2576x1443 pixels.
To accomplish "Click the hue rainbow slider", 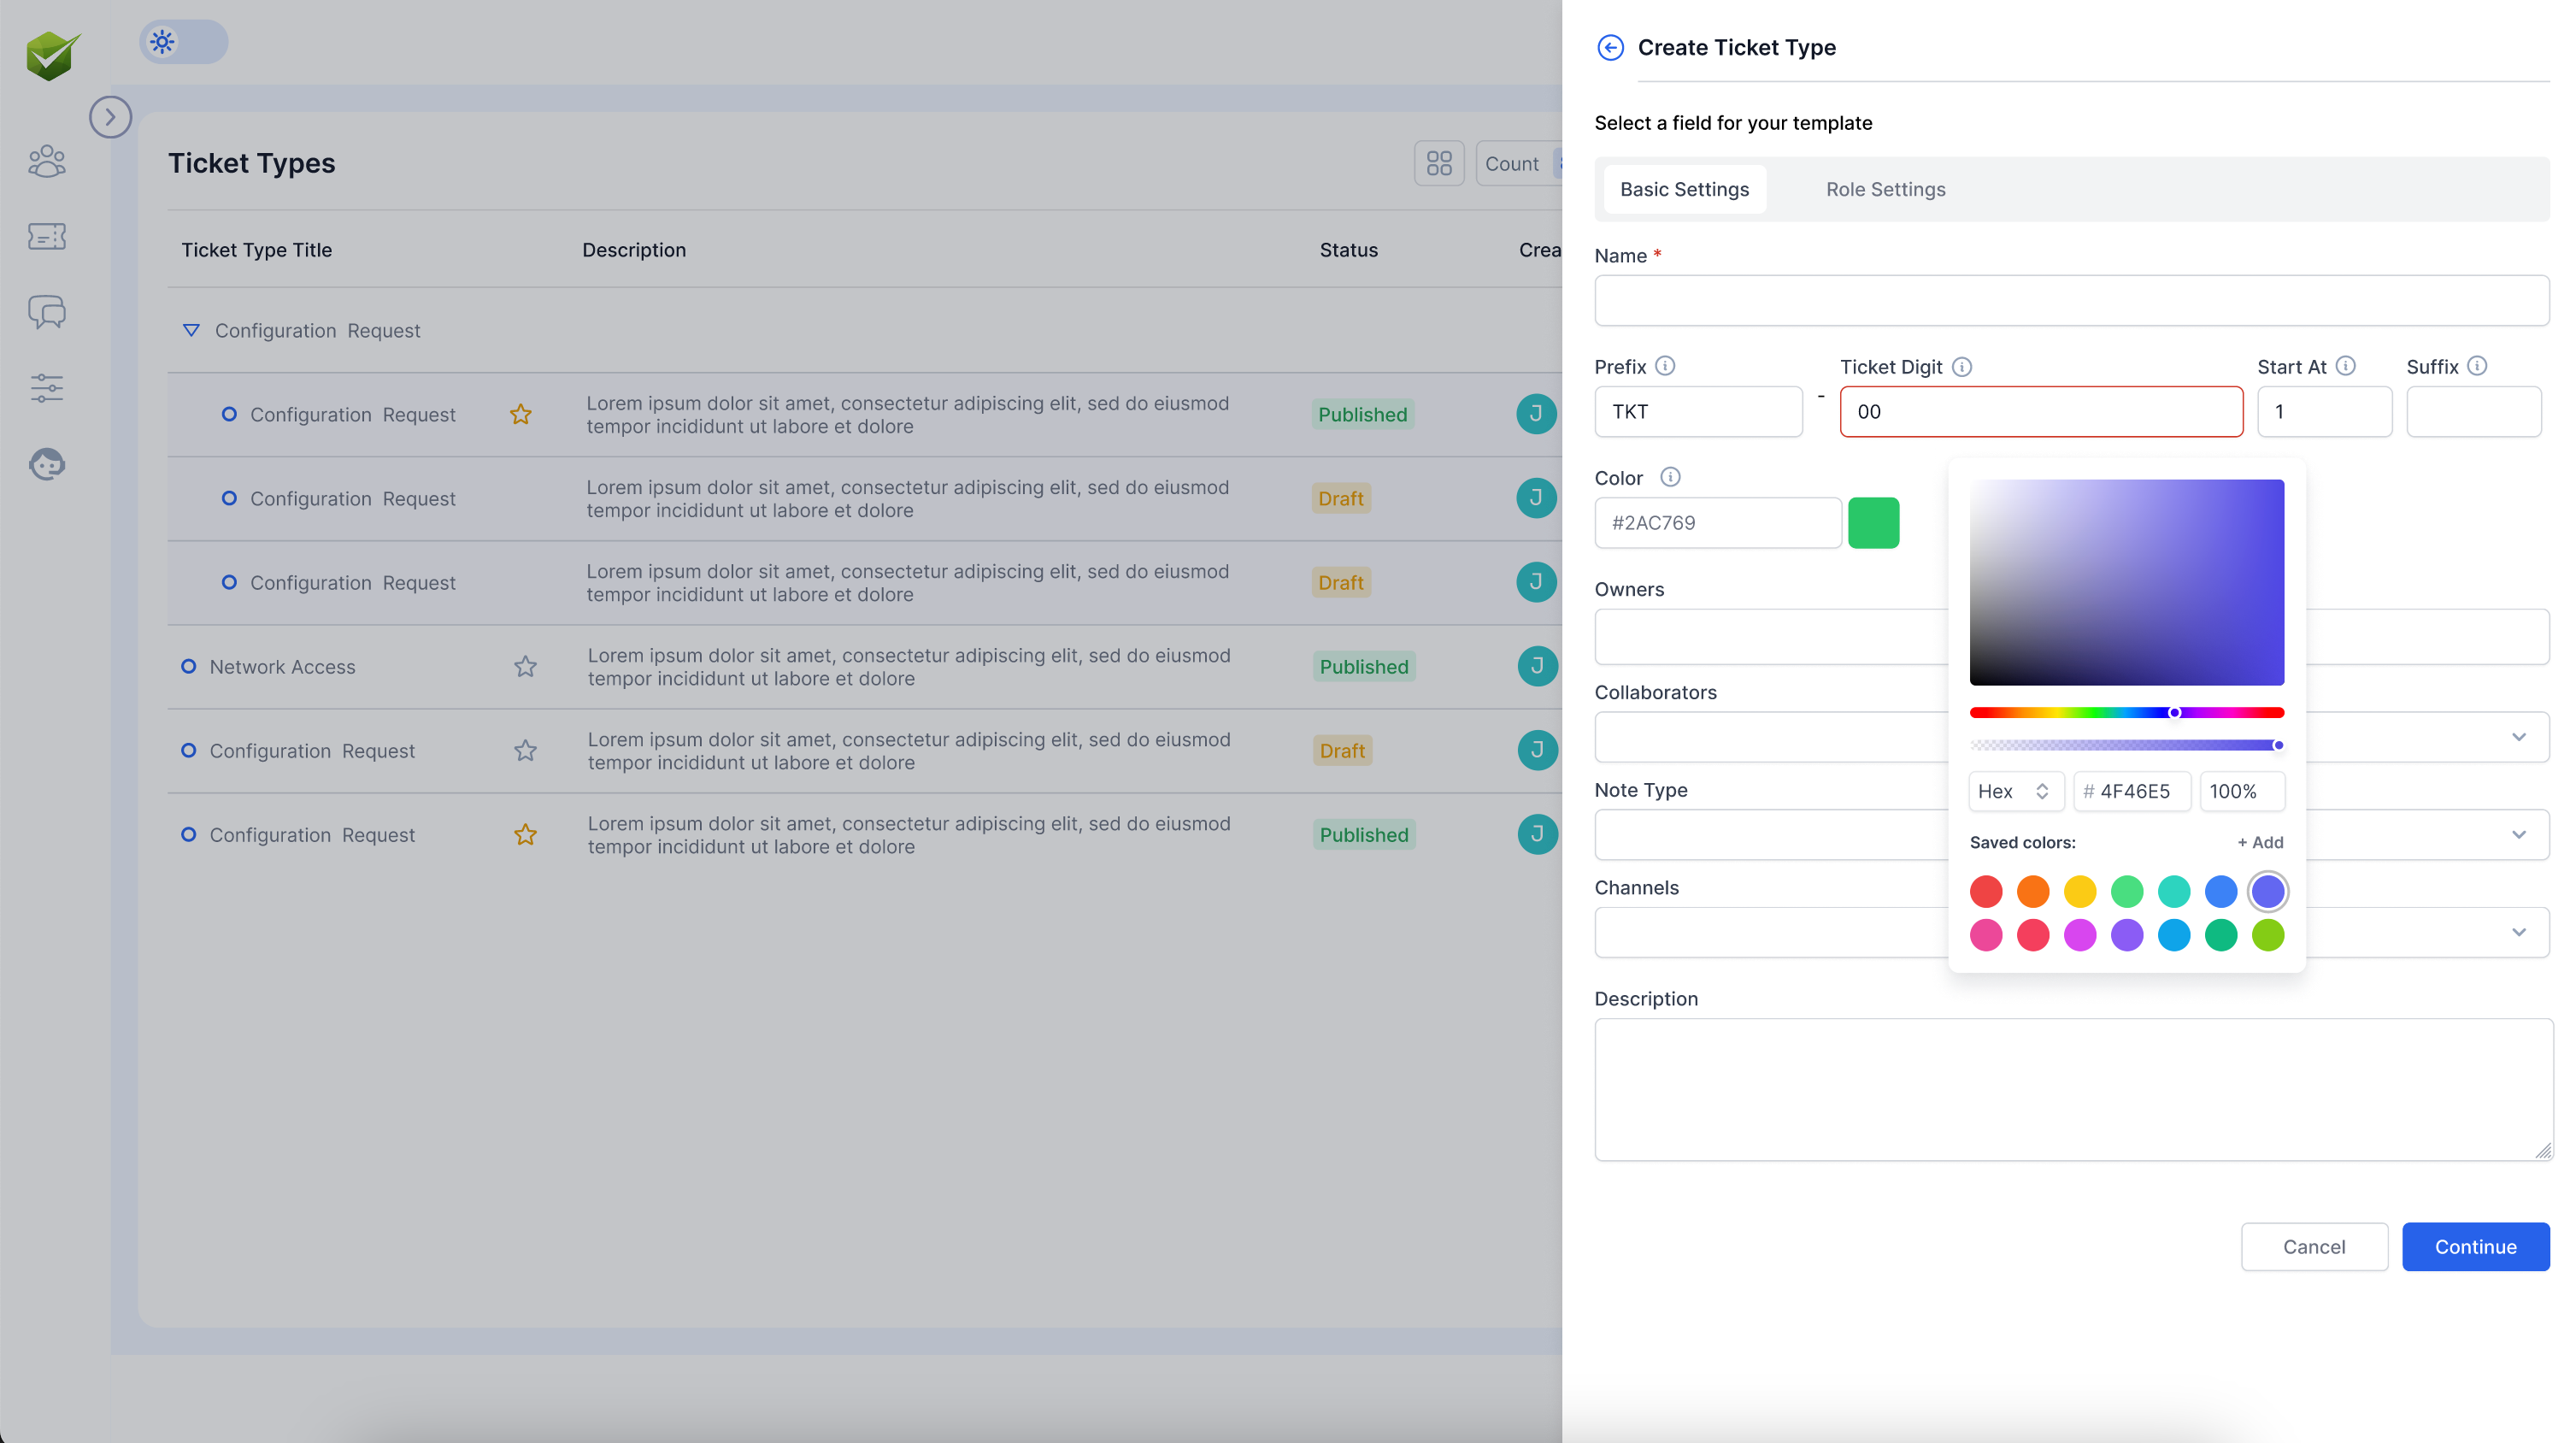I will coord(2126,713).
